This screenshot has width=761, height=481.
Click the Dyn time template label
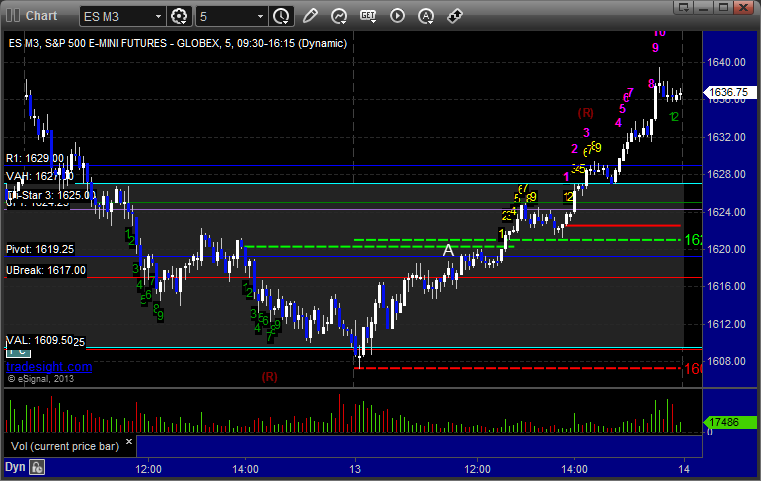(15, 467)
